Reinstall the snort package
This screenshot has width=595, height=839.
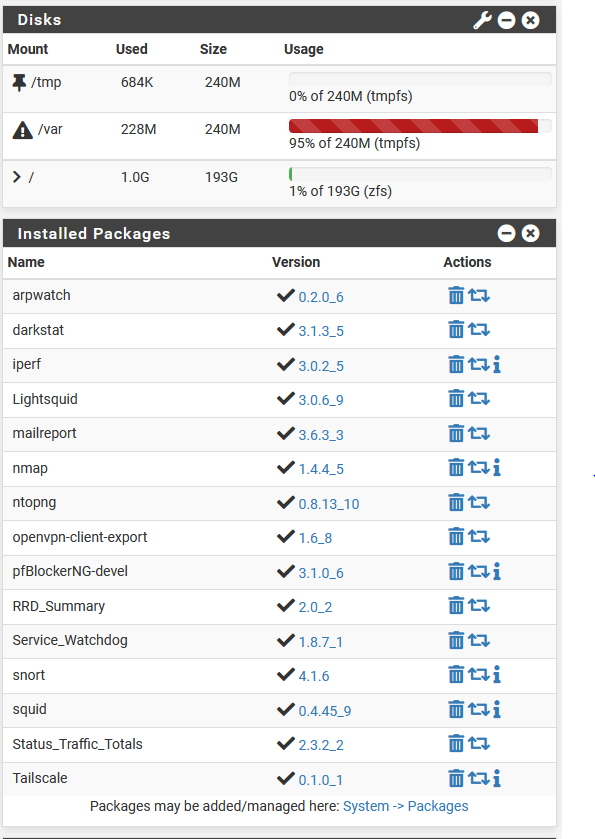479,675
